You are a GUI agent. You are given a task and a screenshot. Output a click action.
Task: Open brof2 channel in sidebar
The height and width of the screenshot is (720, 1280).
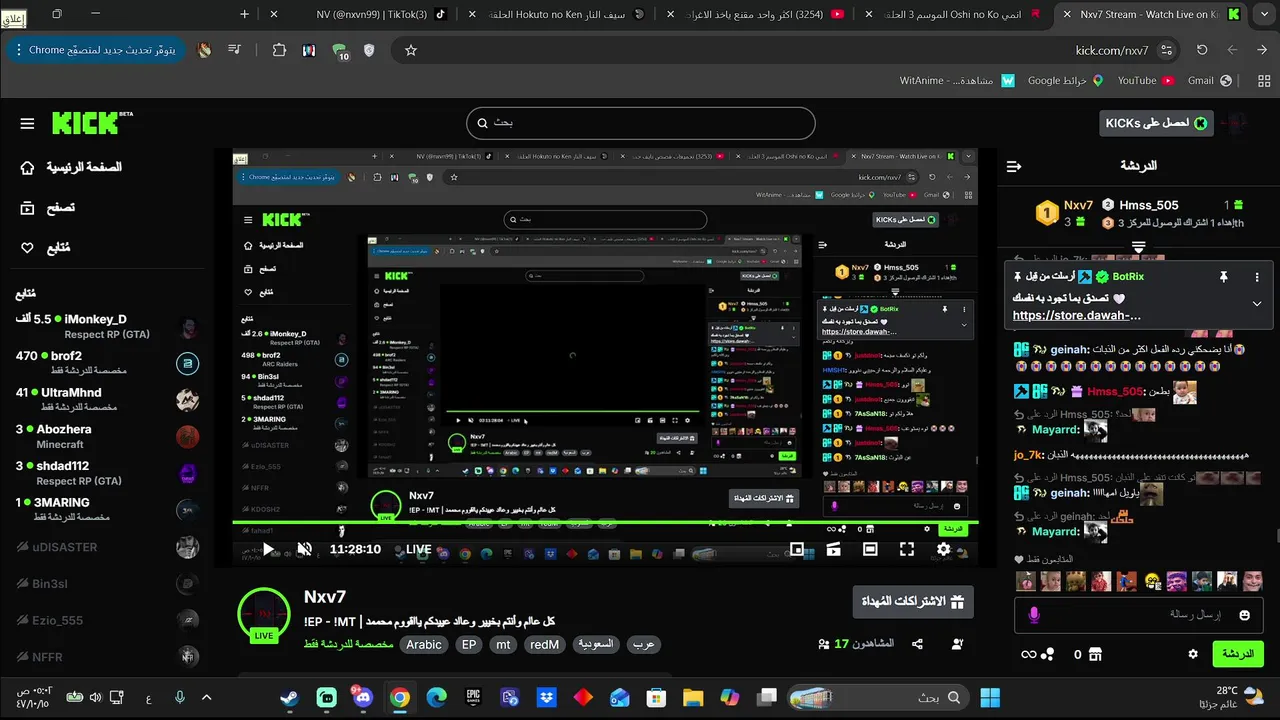(x=107, y=362)
